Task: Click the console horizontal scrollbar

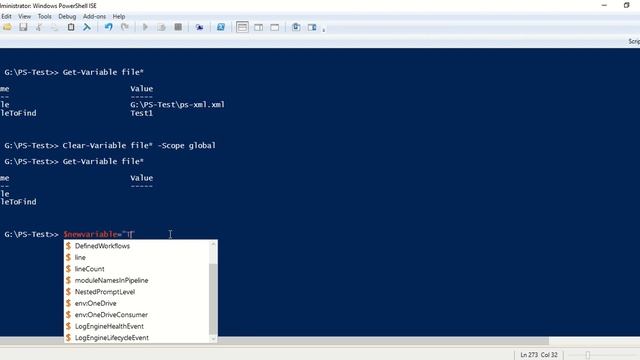Action: pyautogui.click(x=274, y=341)
